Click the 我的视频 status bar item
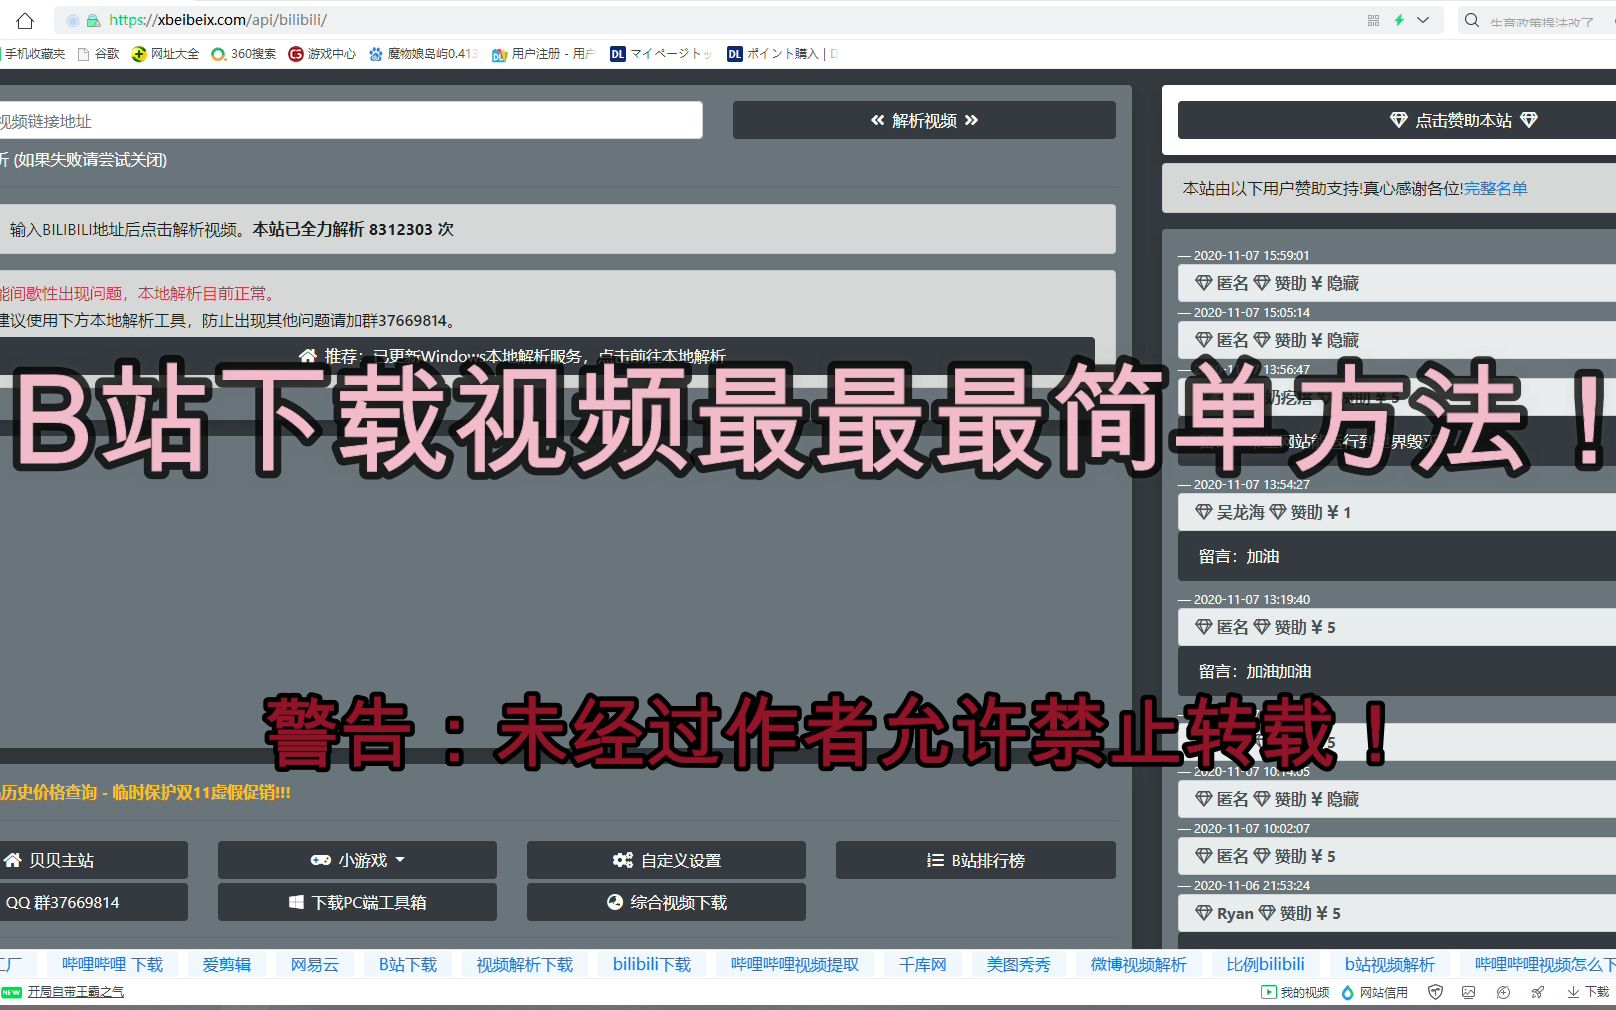This screenshot has height=1010, width=1616. coord(1295,992)
